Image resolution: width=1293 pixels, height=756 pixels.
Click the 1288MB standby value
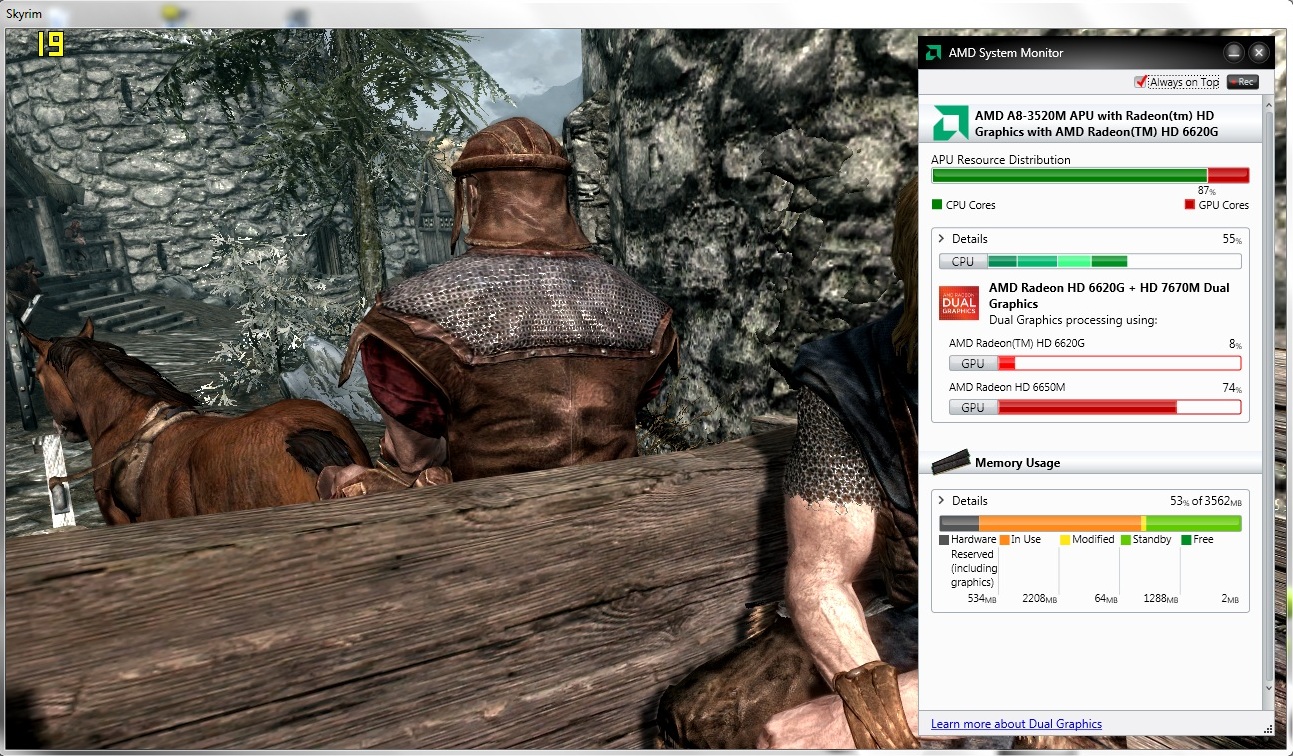[1160, 599]
